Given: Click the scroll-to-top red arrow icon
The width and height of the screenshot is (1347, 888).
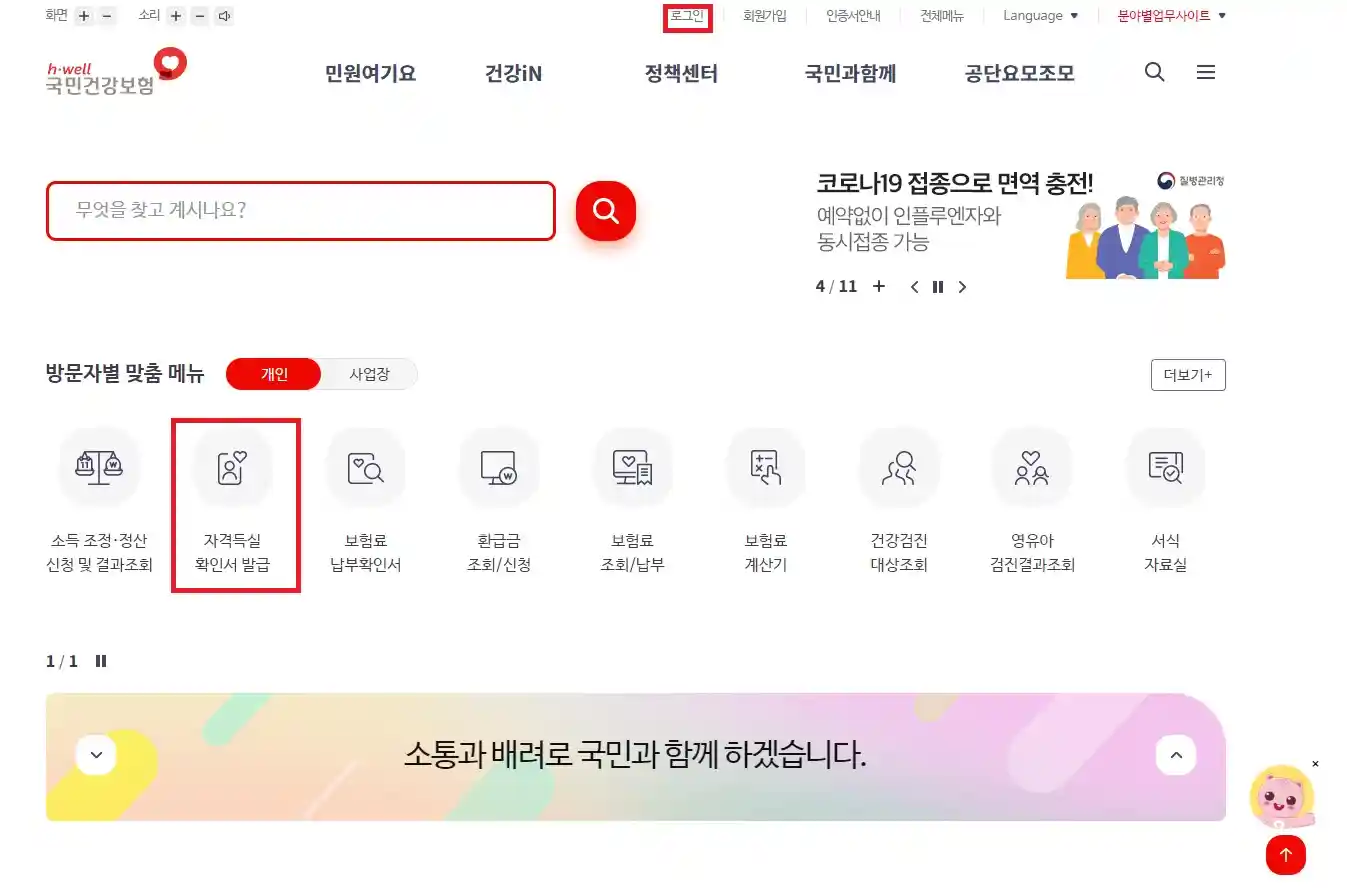Looking at the screenshot, I should click(1285, 855).
